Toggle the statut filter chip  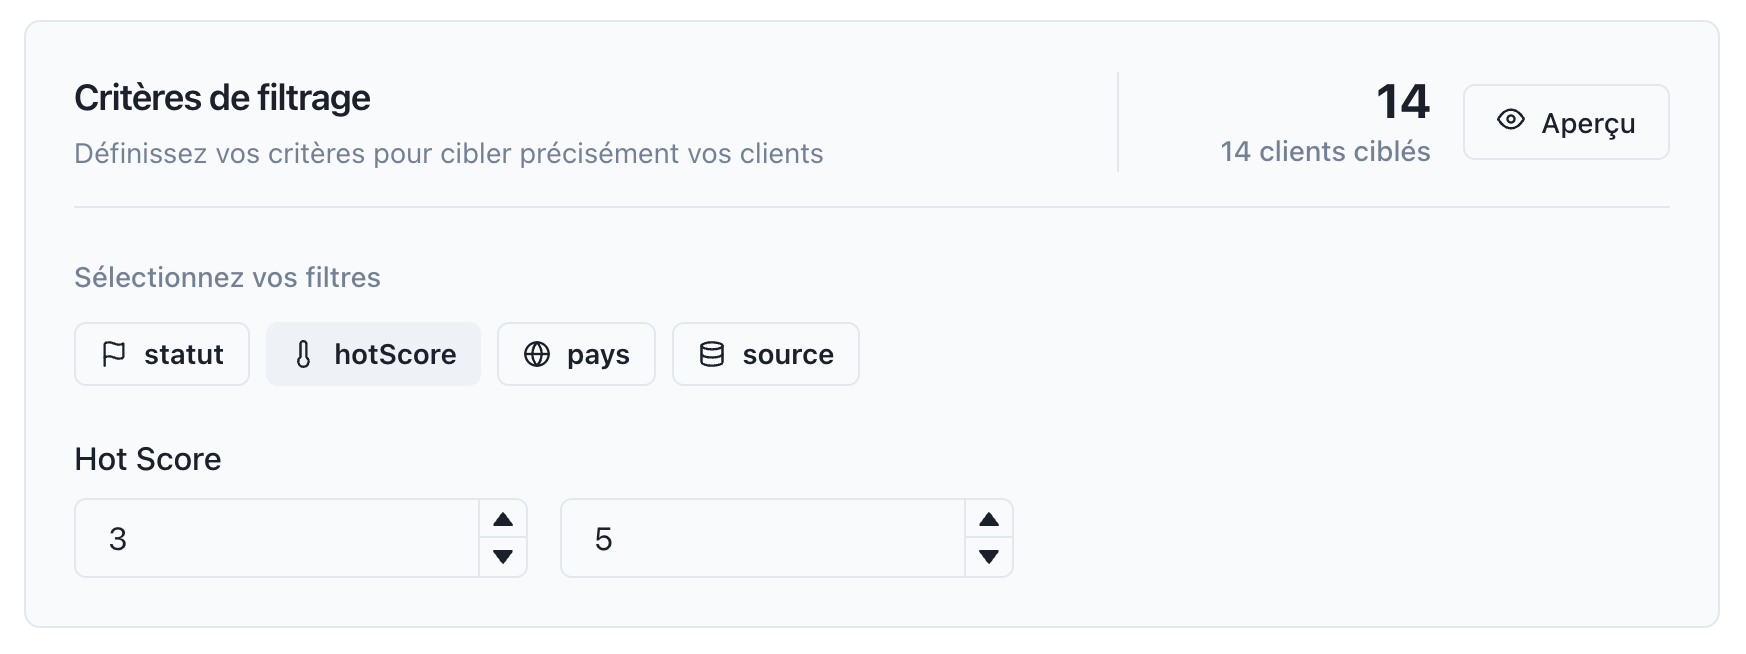click(162, 354)
